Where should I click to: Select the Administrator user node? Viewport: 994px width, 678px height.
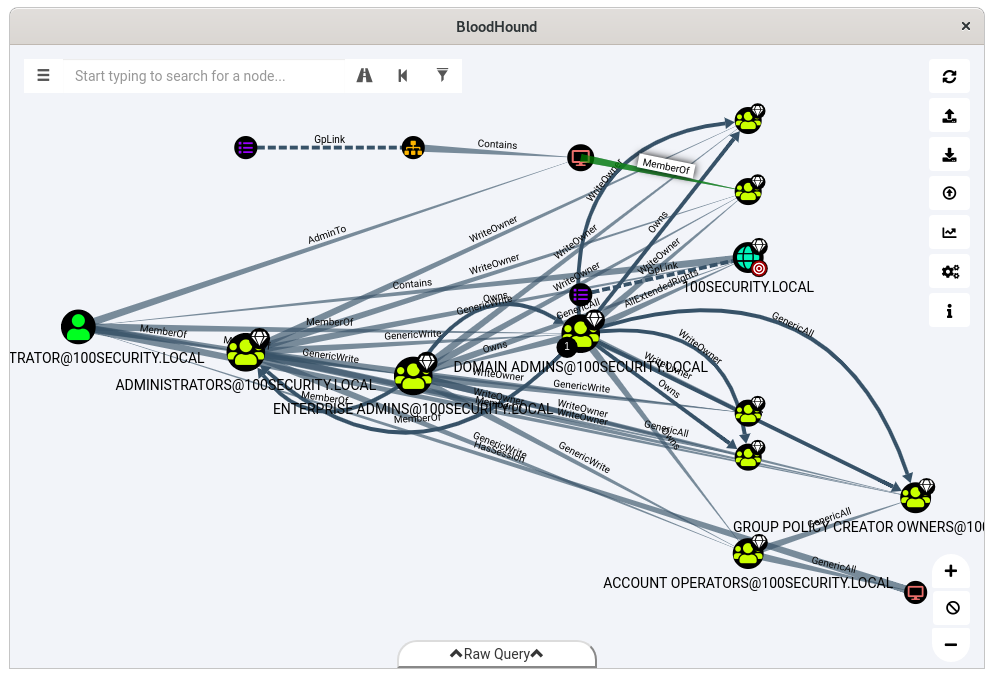[x=78, y=327]
